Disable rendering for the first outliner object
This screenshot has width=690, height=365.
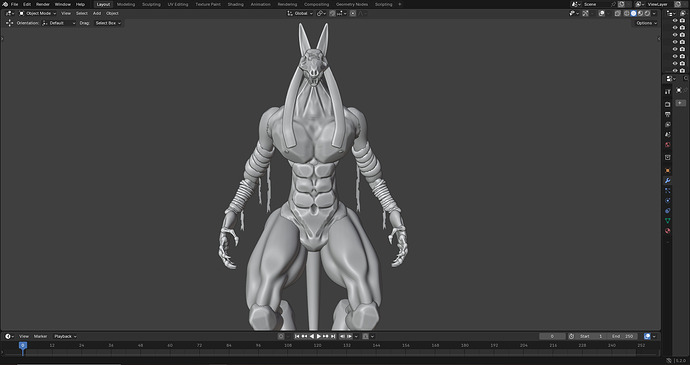coord(682,21)
